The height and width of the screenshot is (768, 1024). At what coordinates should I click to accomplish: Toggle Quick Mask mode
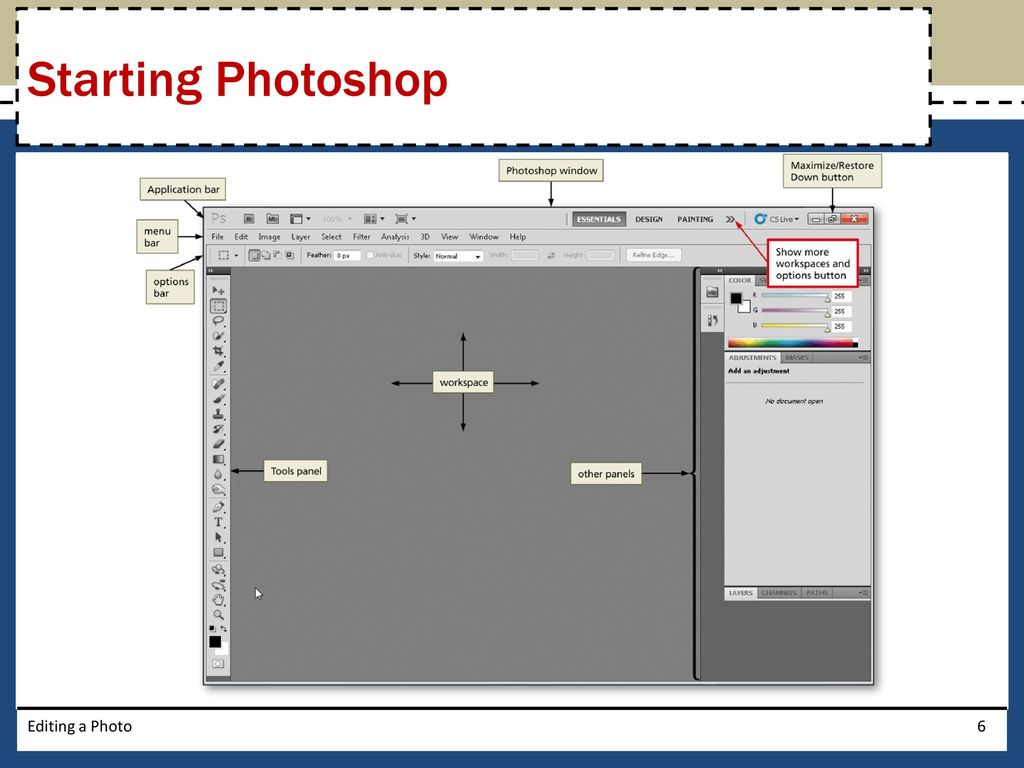[x=218, y=664]
